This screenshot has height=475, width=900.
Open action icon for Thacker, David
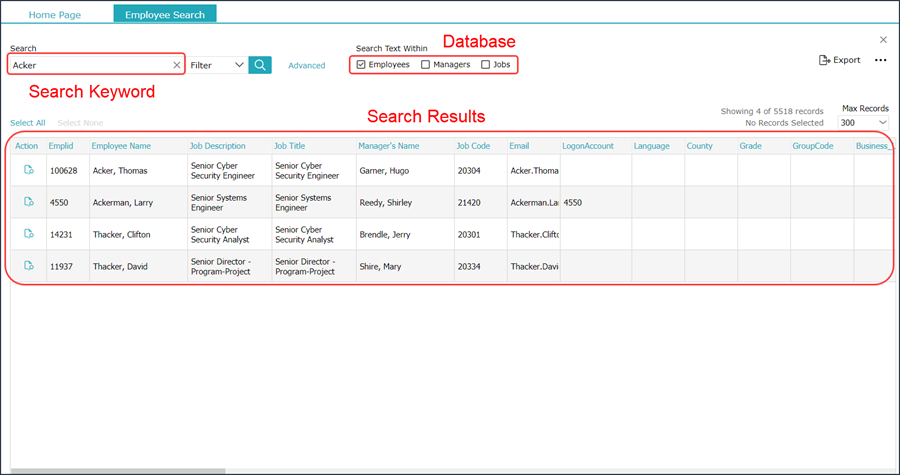point(29,266)
